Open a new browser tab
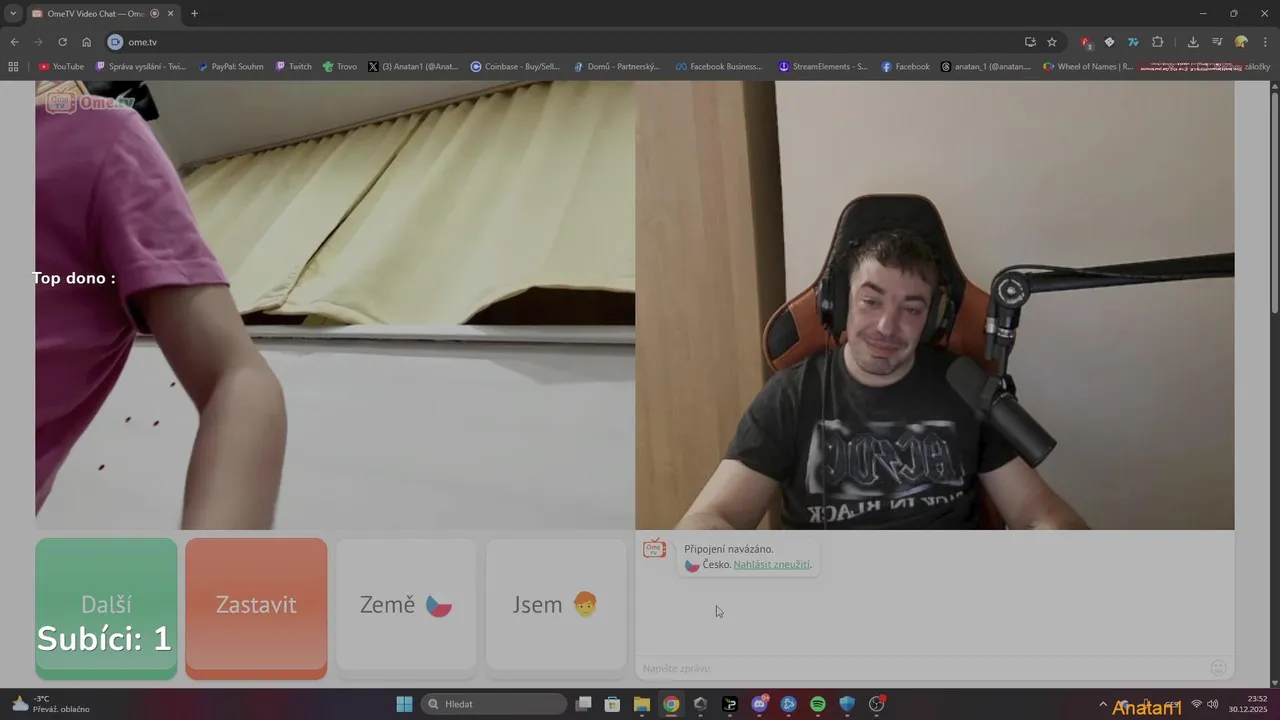The height and width of the screenshot is (720, 1280). coord(194,13)
